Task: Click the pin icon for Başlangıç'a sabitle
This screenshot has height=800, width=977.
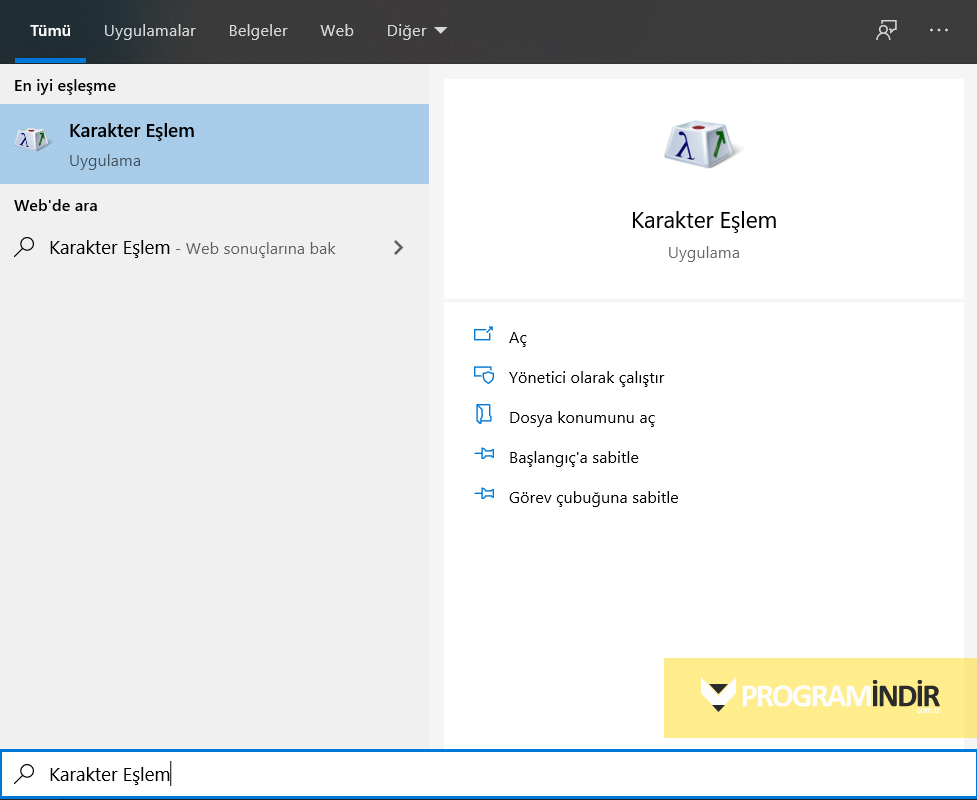Action: (484, 454)
